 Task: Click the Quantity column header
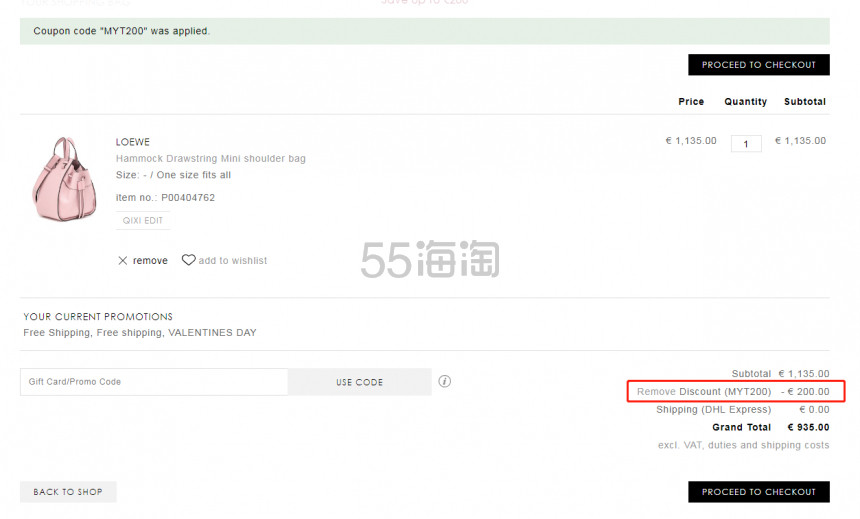pyautogui.click(x=745, y=101)
